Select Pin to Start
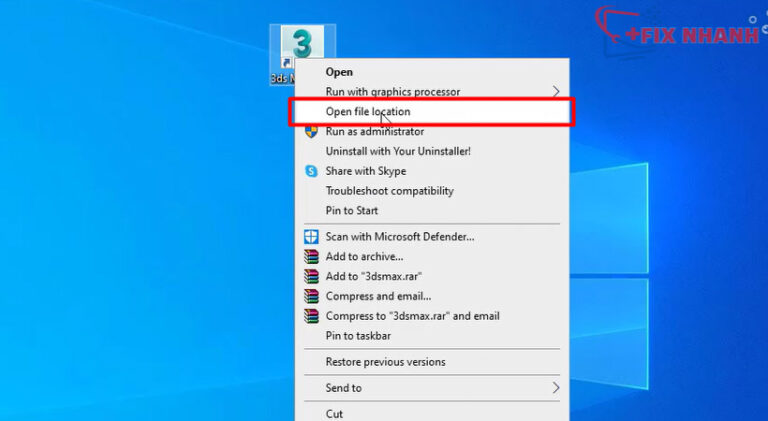768x421 pixels. (432, 210)
